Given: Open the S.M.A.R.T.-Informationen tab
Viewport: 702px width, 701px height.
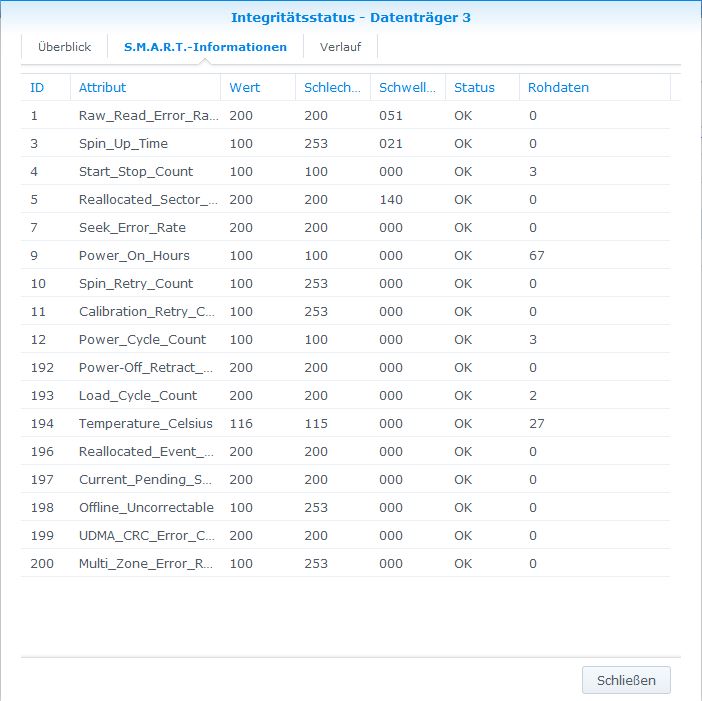Looking at the screenshot, I should [x=205, y=47].
